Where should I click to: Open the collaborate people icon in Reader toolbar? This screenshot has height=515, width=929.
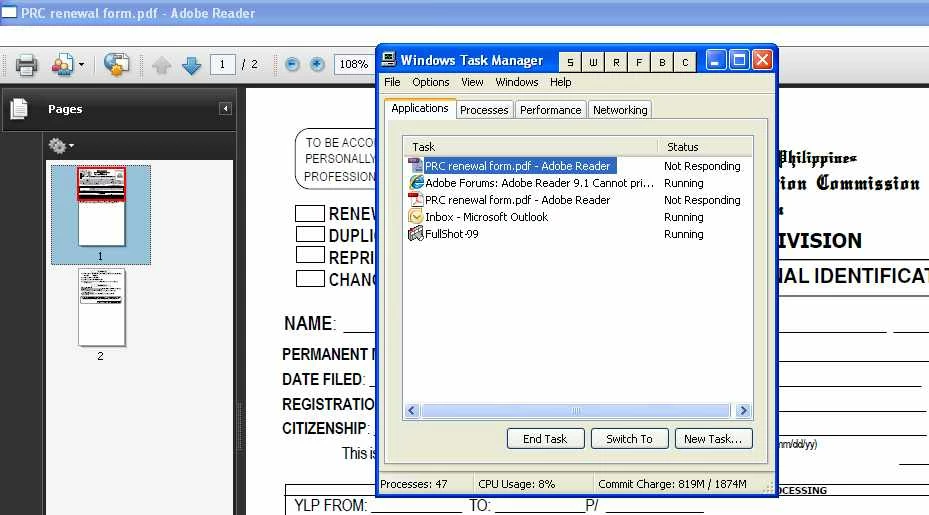[x=62, y=65]
